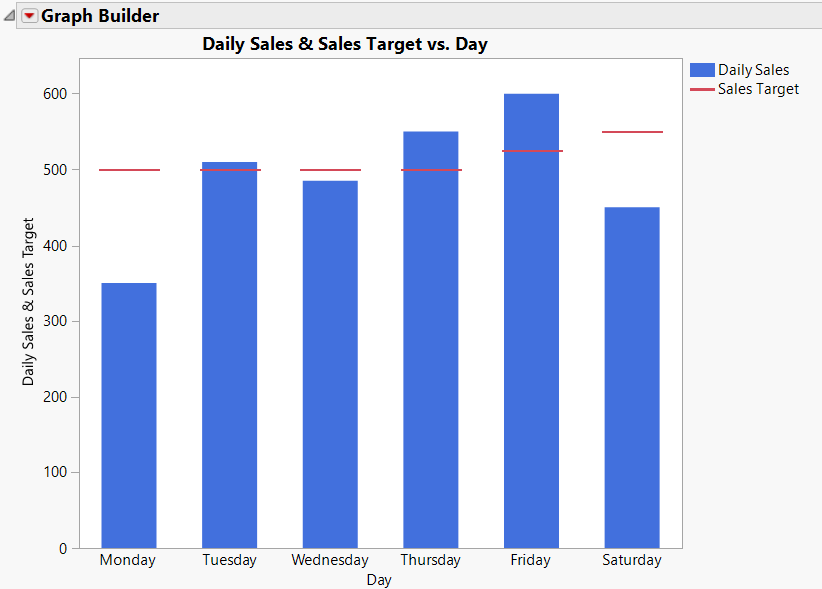Click the Day axis label
This screenshot has width=822, height=589.
(x=379, y=580)
